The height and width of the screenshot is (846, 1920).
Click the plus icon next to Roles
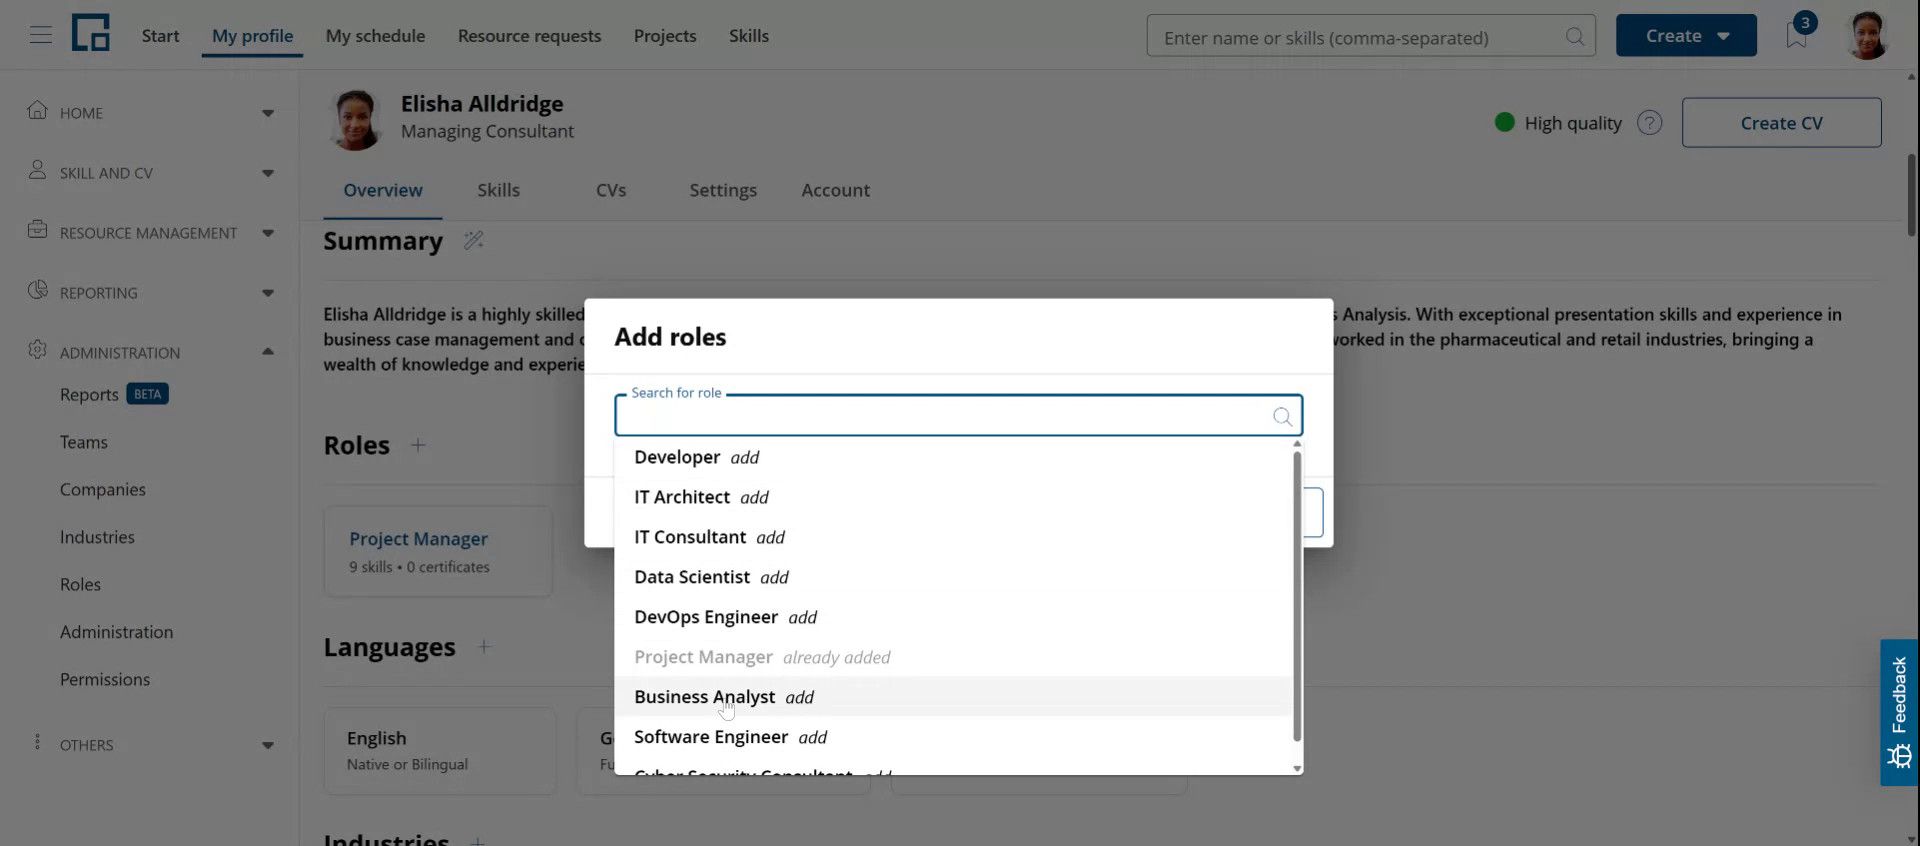tap(418, 445)
